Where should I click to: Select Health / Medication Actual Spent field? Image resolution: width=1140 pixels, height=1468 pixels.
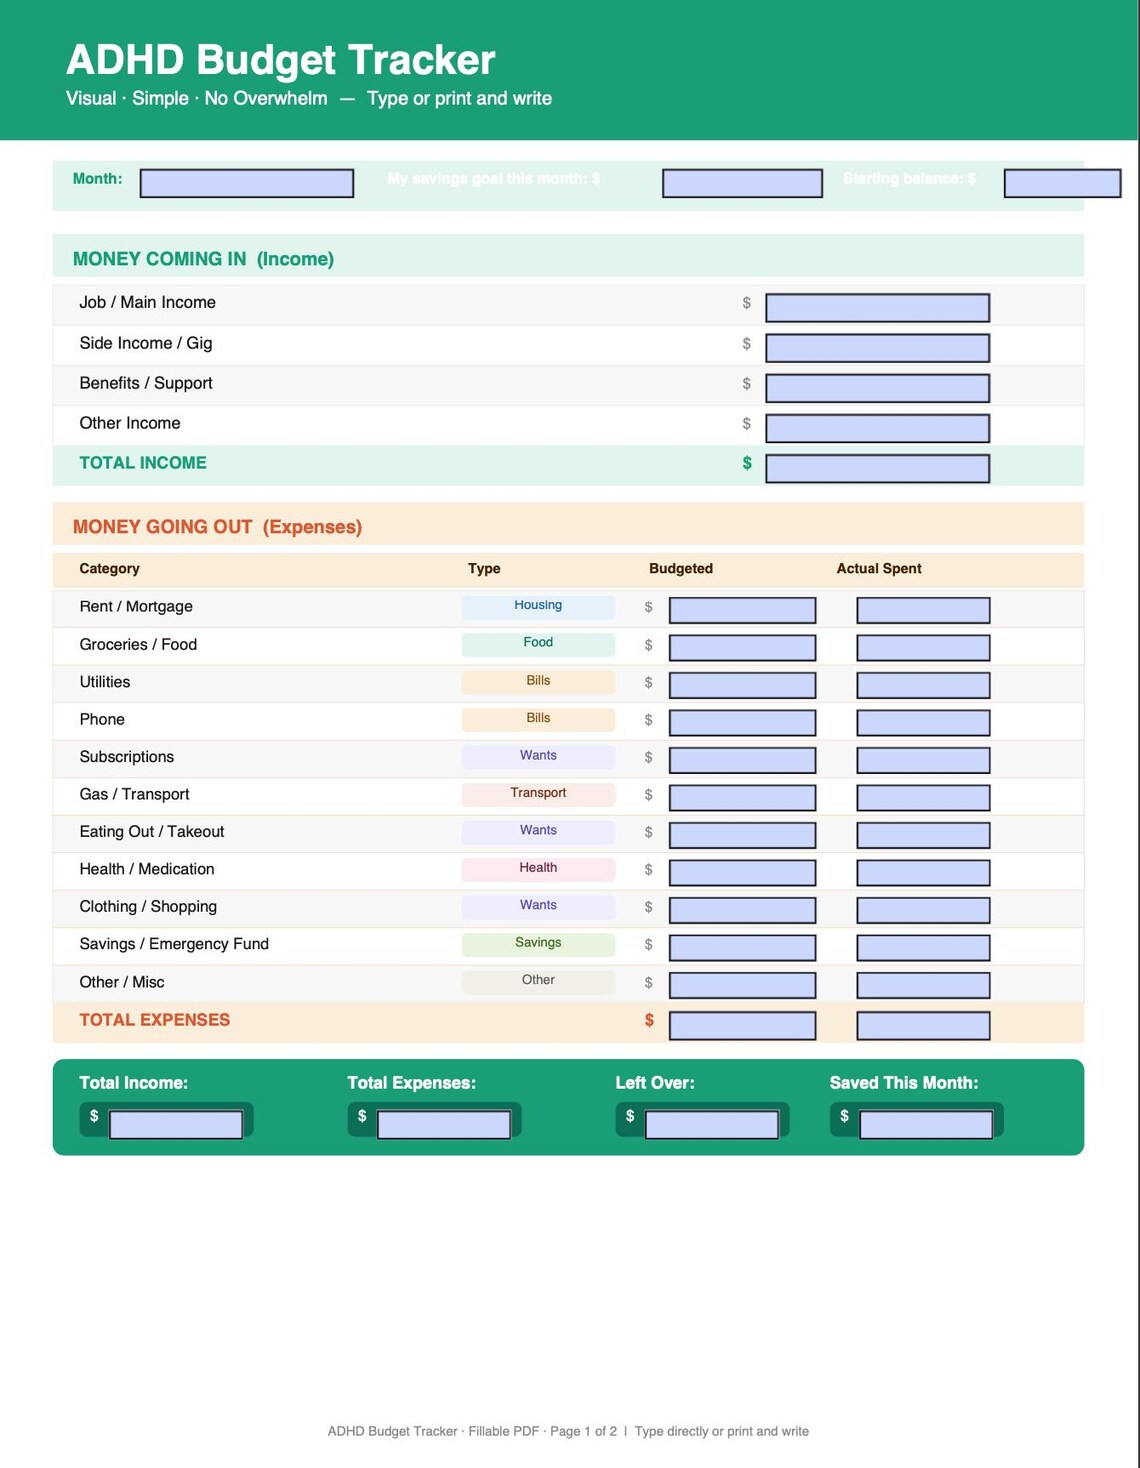pos(923,873)
